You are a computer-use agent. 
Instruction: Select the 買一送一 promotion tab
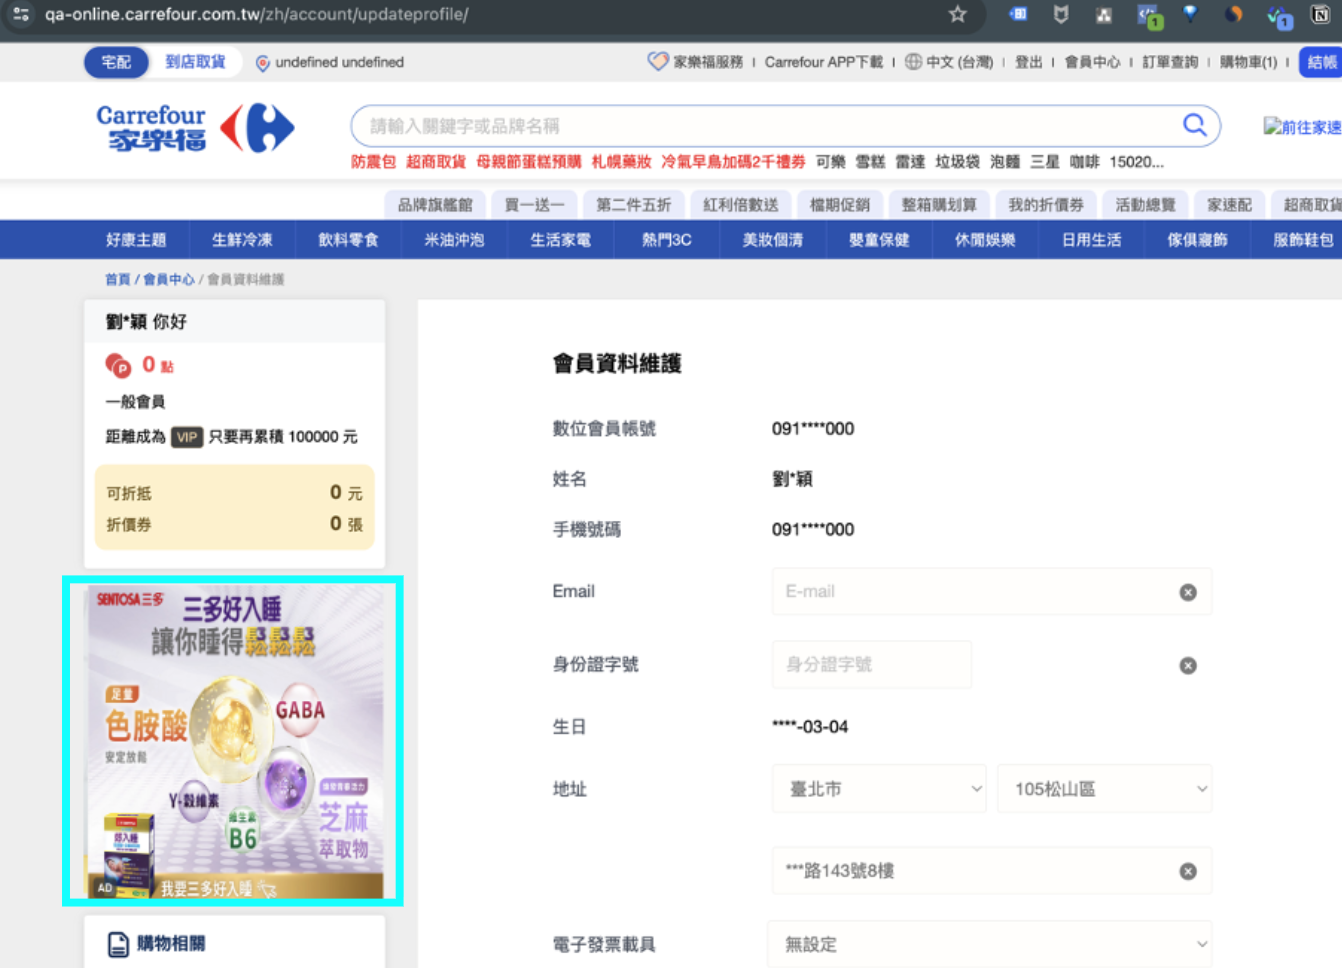[x=534, y=205]
